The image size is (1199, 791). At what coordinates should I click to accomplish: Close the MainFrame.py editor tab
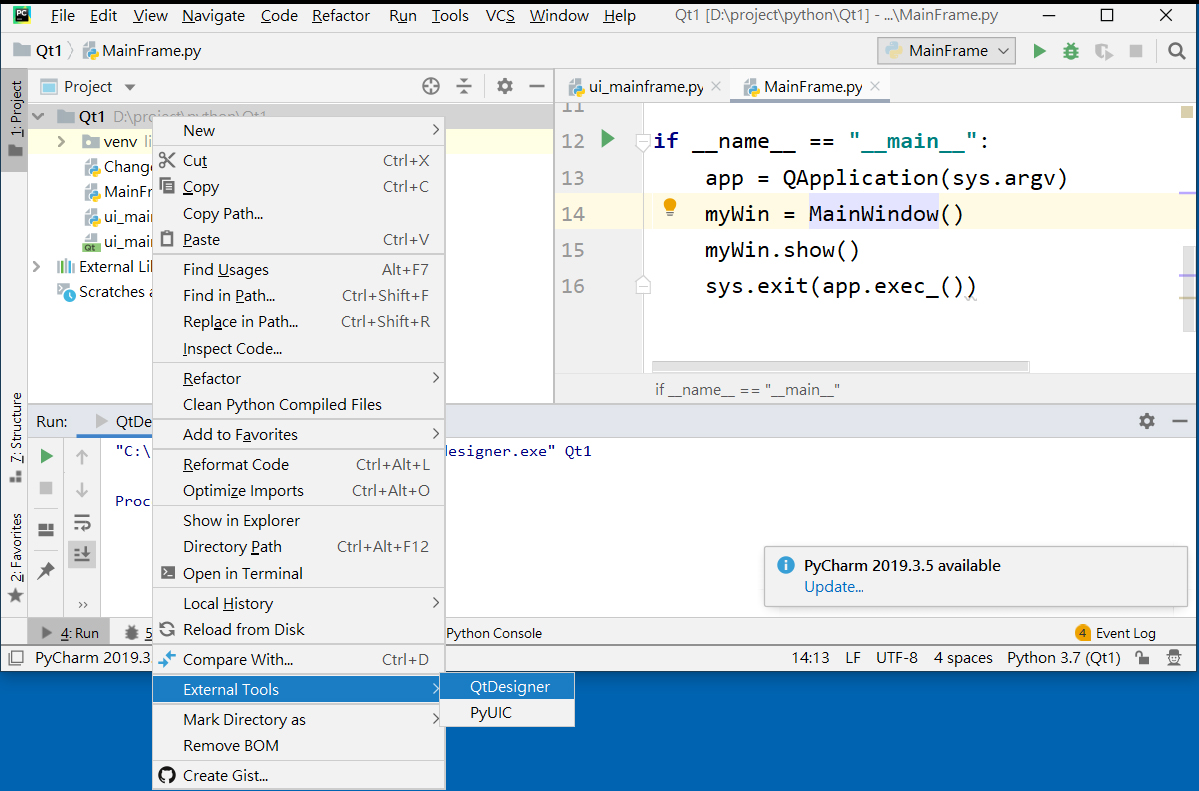coord(875,86)
